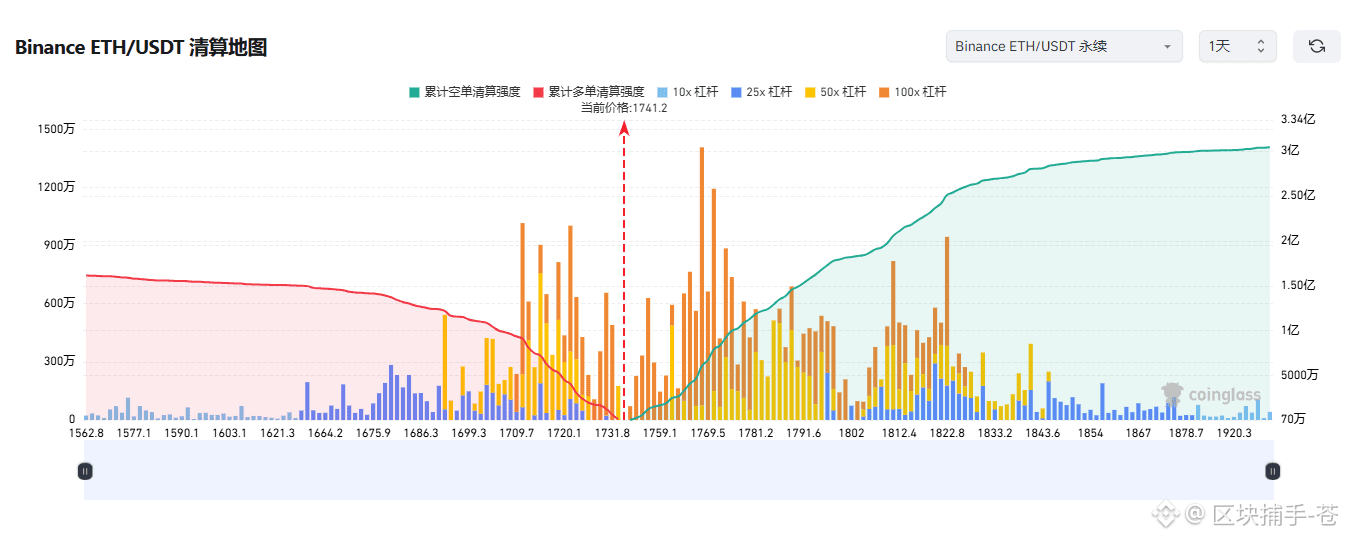Click the yellow 50x 杠杆 legend swatch
This screenshot has width=1346, height=540.
810,92
